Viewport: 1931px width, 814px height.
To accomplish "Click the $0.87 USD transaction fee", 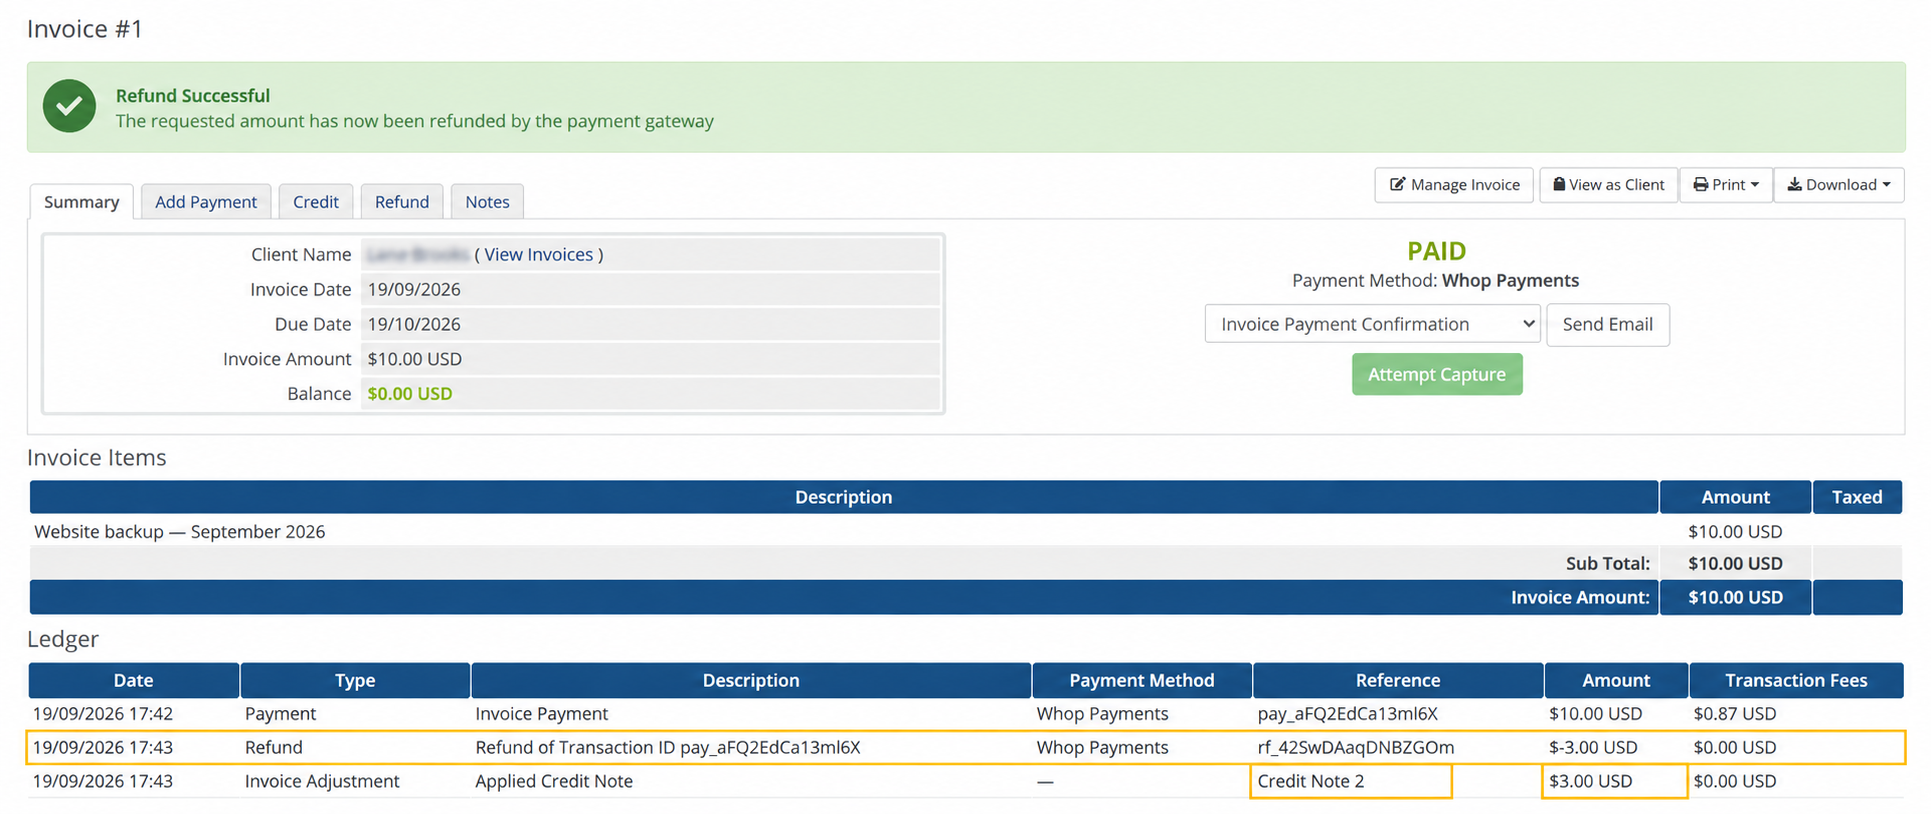I will pyautogui.click(x=1735, y=714).
